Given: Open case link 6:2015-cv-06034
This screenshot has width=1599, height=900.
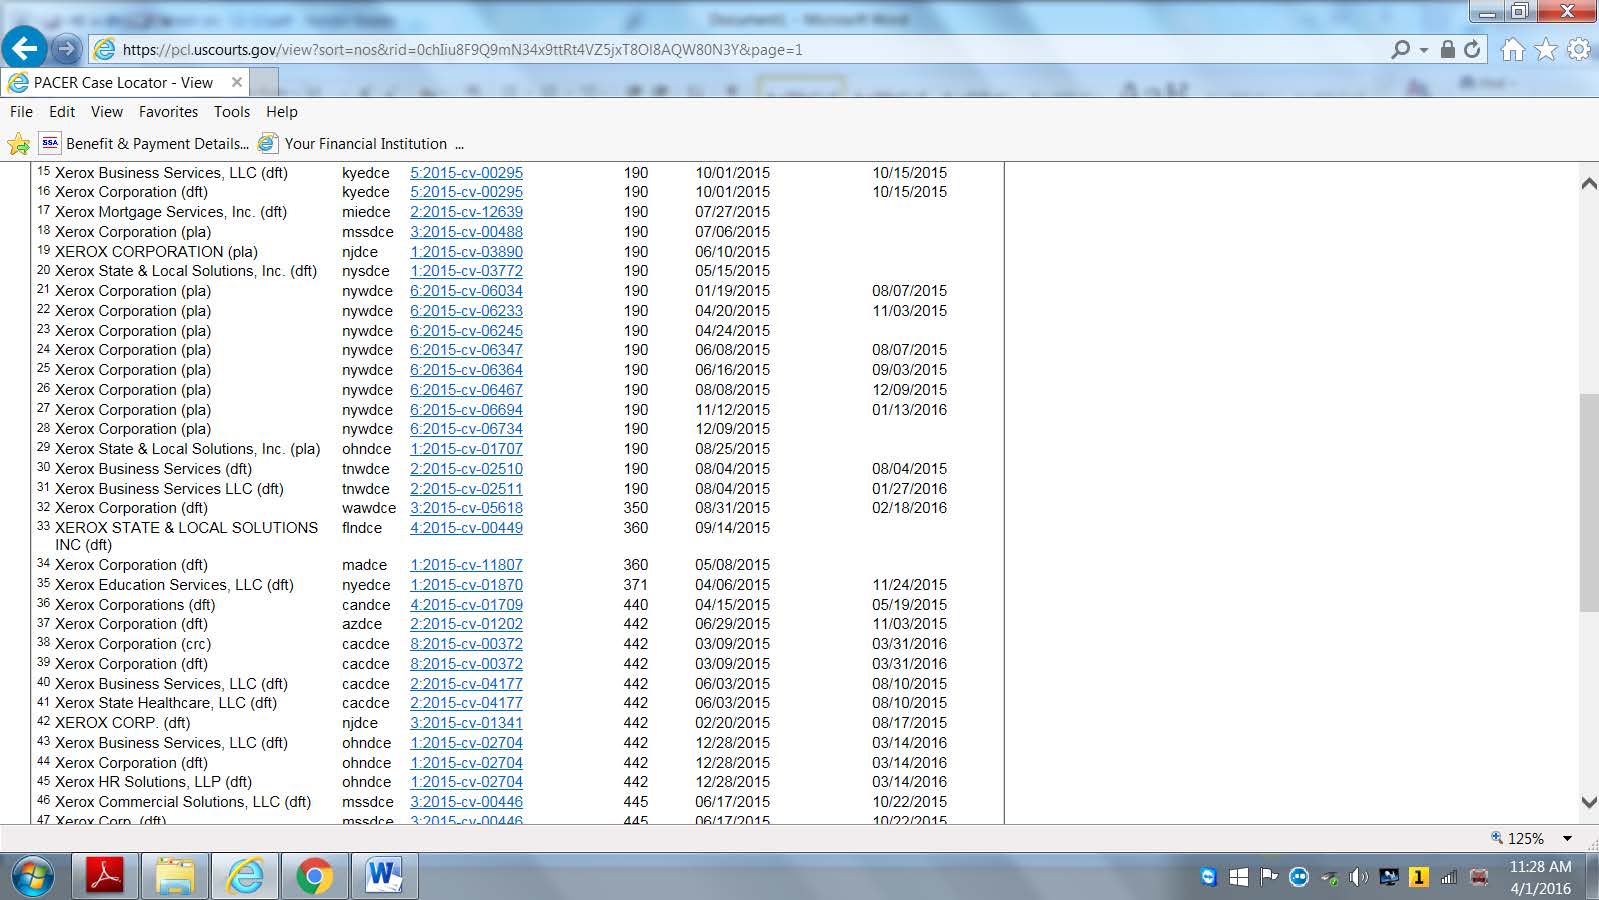Looking at the screenshot, I should 466,291.
